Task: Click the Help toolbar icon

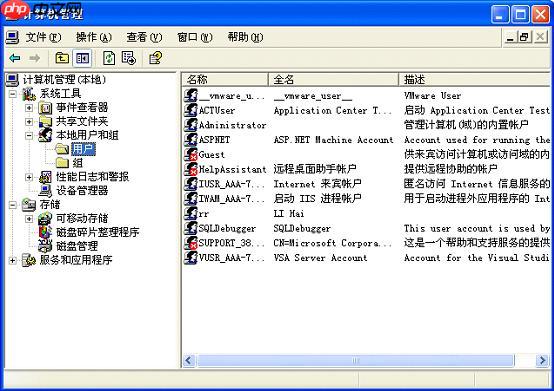Action: 155,58
